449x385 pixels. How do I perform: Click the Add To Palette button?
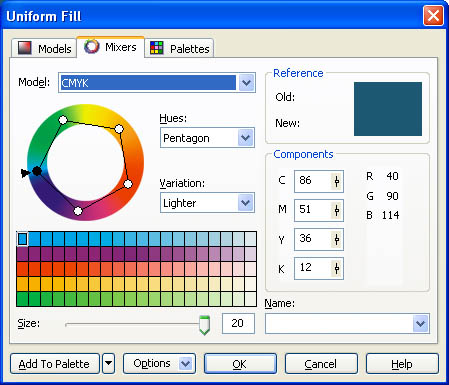[55, 364]
